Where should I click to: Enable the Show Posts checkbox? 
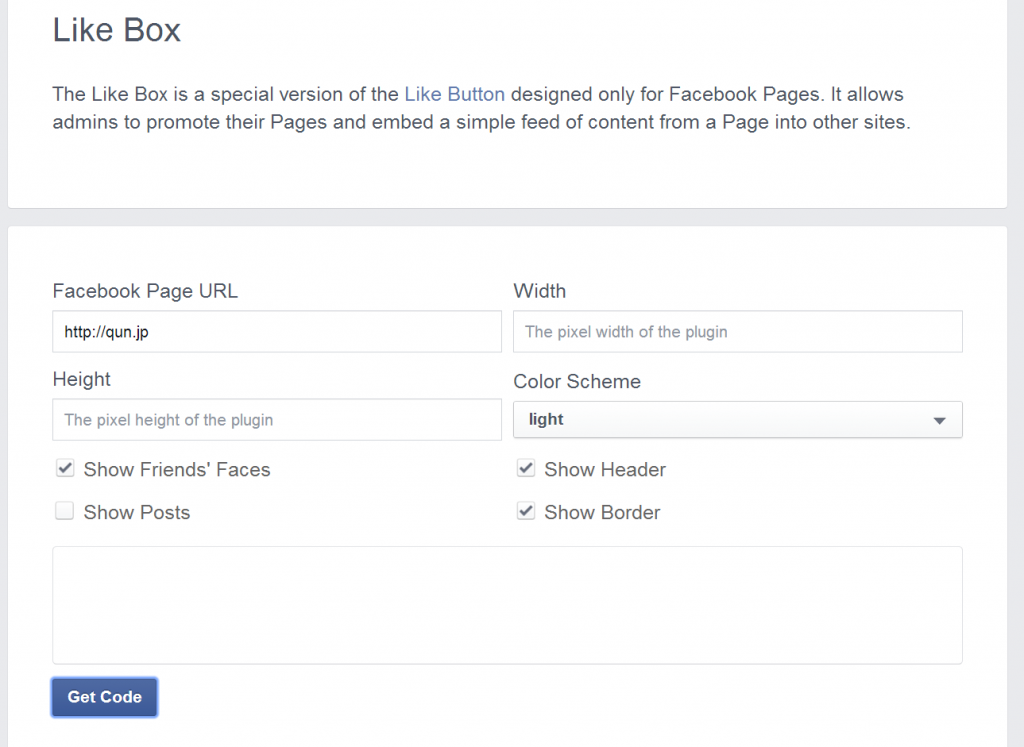(x=65, y=512)
